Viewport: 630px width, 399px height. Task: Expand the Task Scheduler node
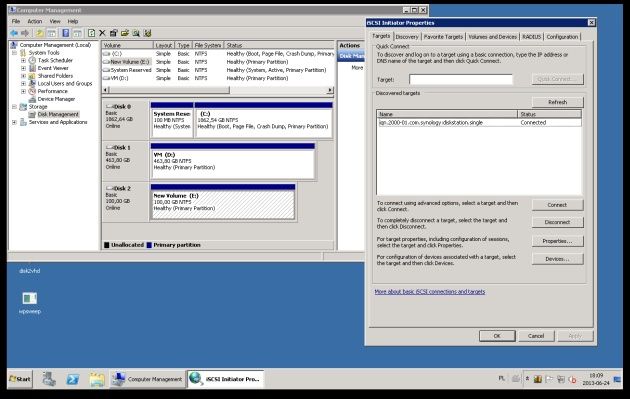[23, 60]
